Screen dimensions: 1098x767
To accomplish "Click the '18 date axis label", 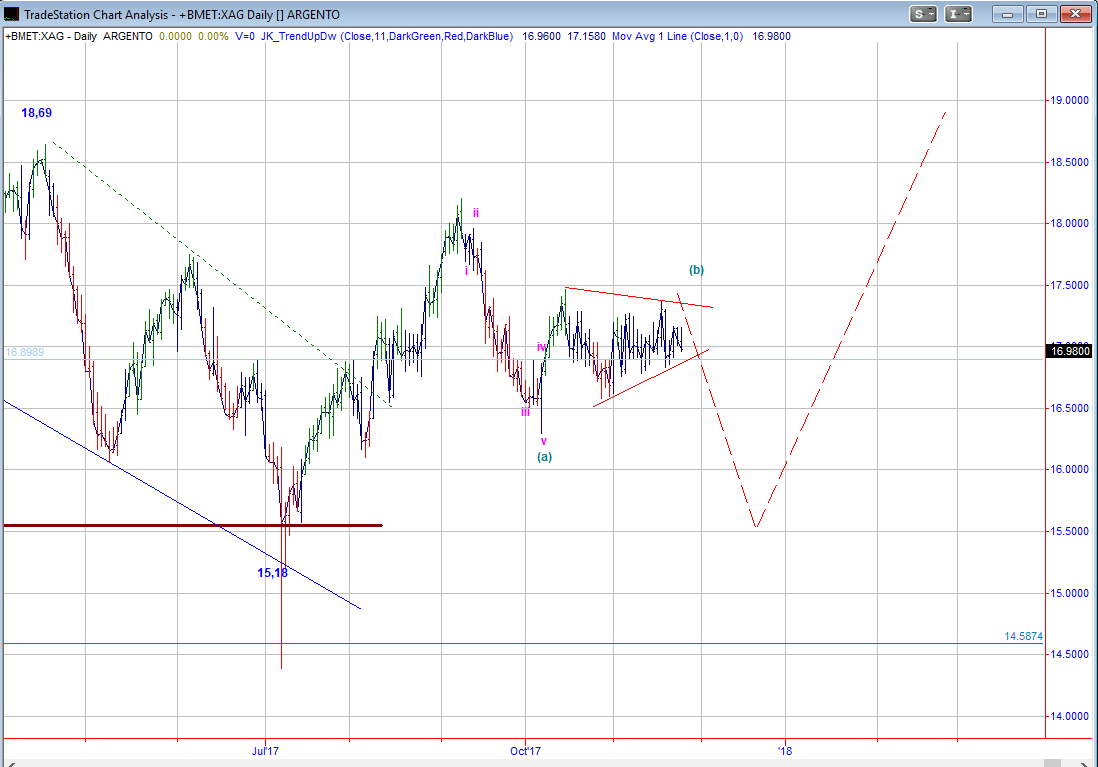I will 785,751.
